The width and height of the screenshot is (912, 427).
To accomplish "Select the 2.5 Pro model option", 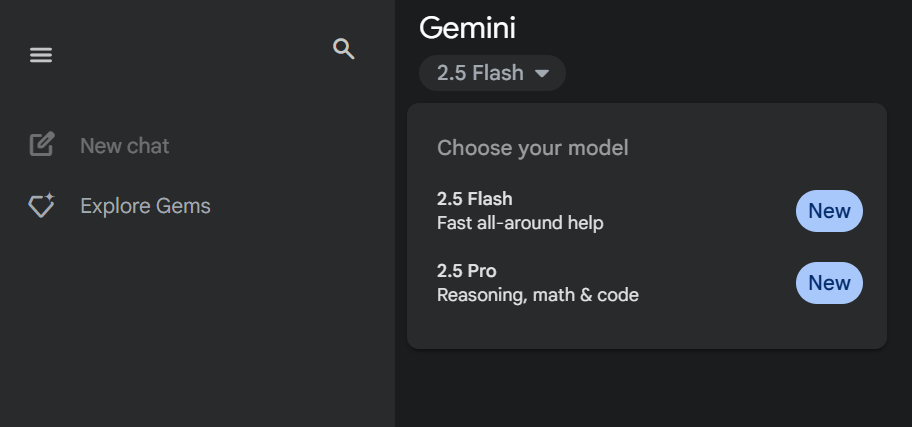I will tap(647, 283).
